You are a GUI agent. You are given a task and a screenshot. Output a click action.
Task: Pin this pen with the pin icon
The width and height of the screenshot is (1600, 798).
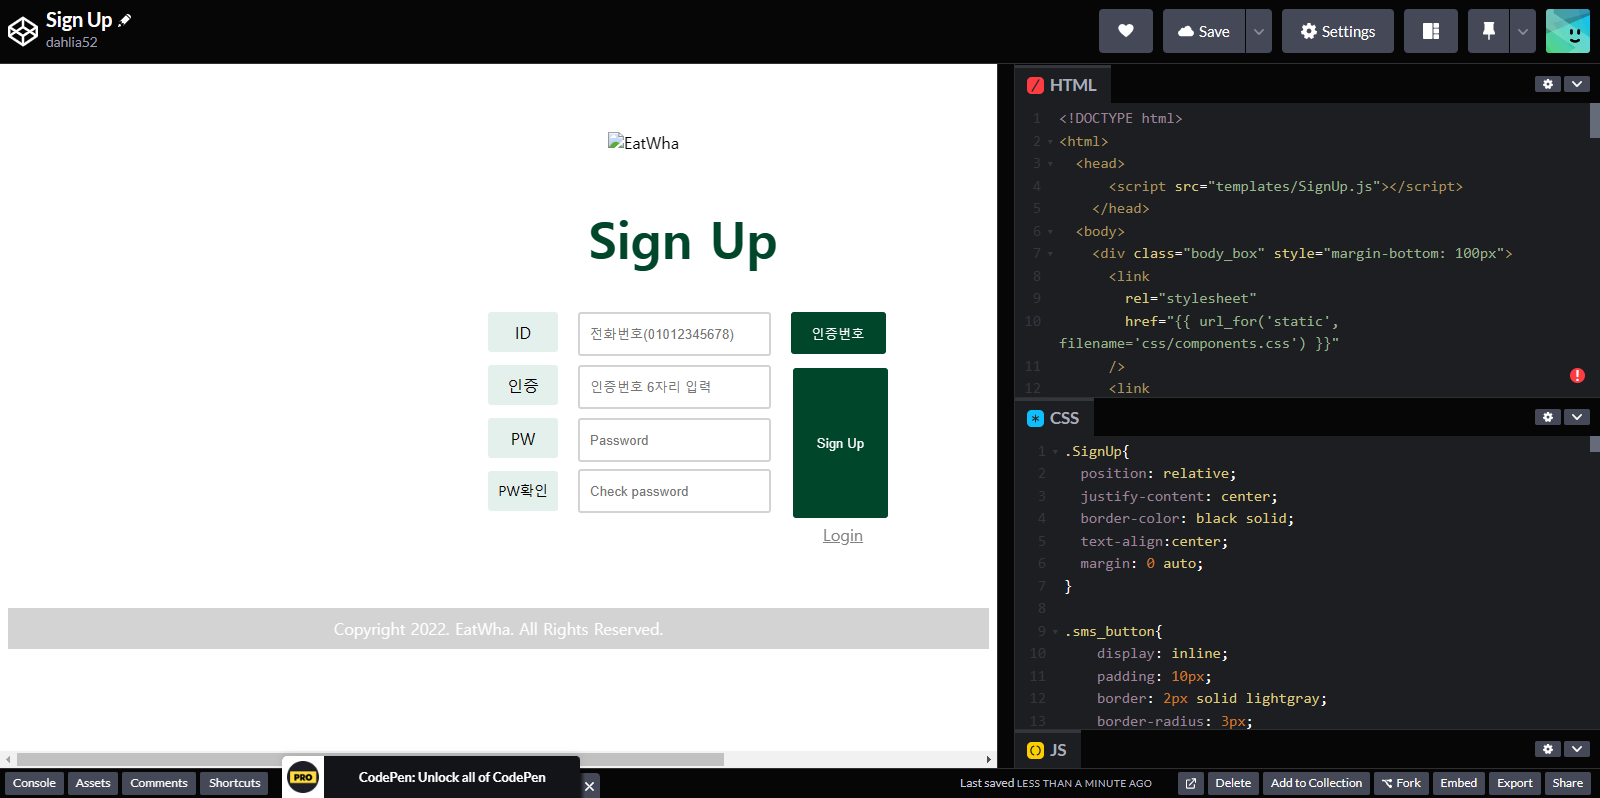[x=1488, y=31]
